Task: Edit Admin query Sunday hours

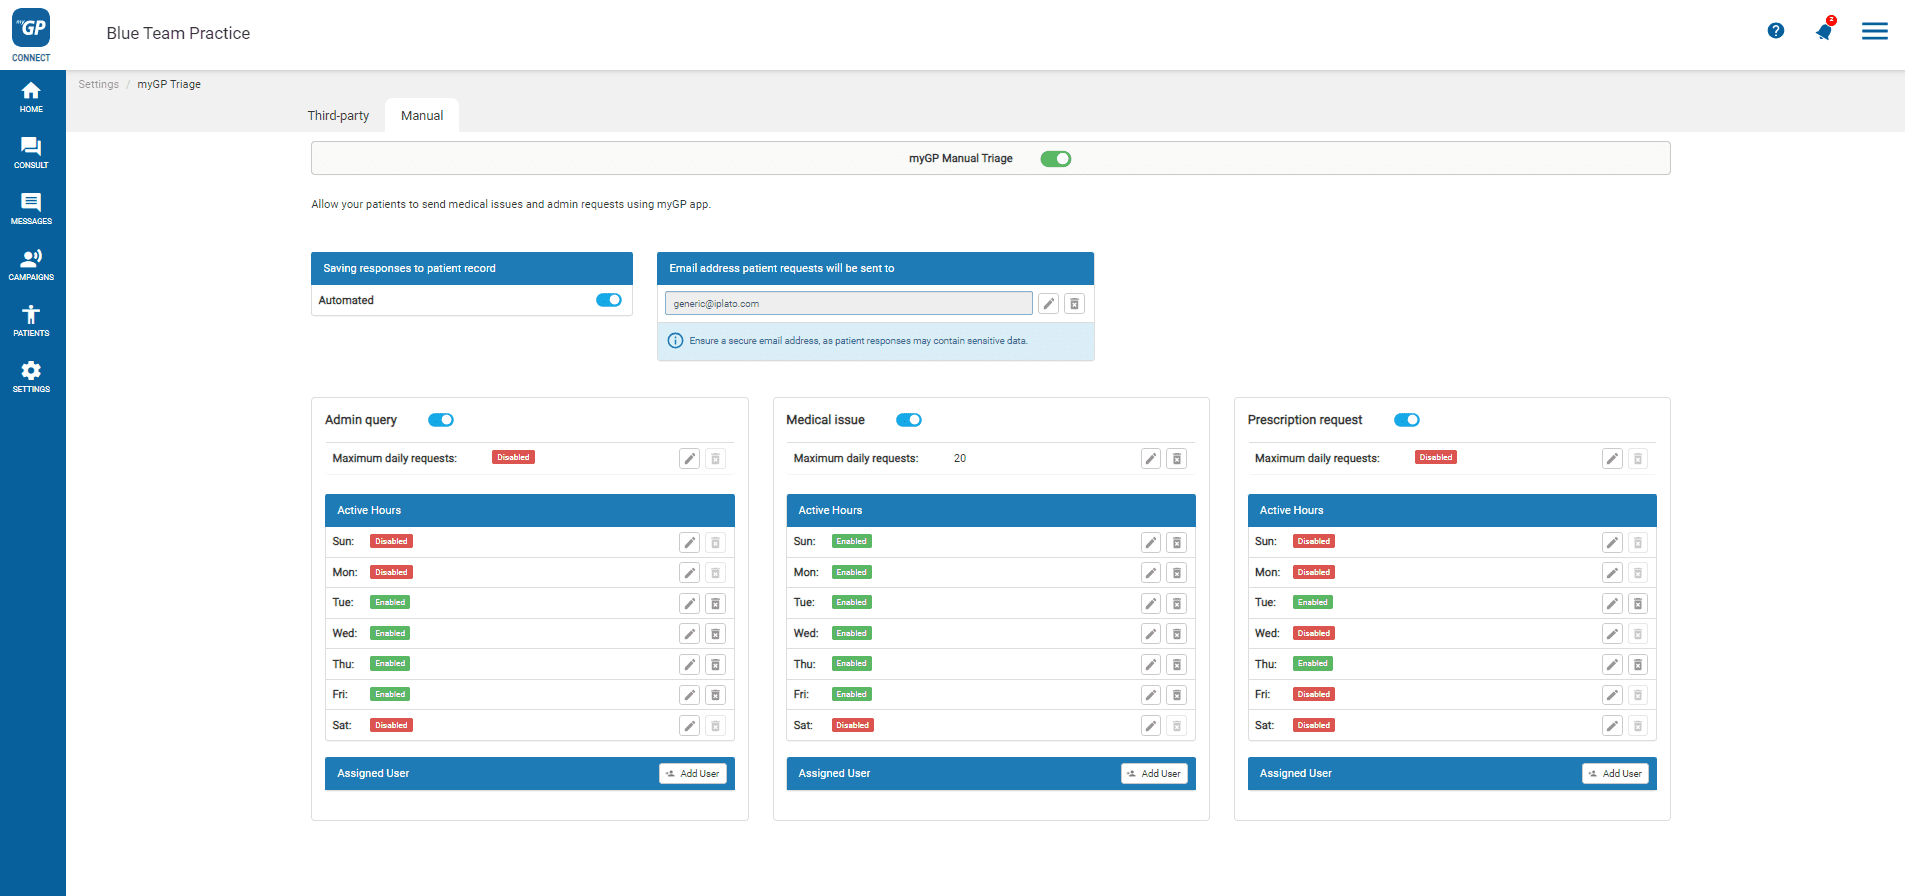Action: click(690, 543)
